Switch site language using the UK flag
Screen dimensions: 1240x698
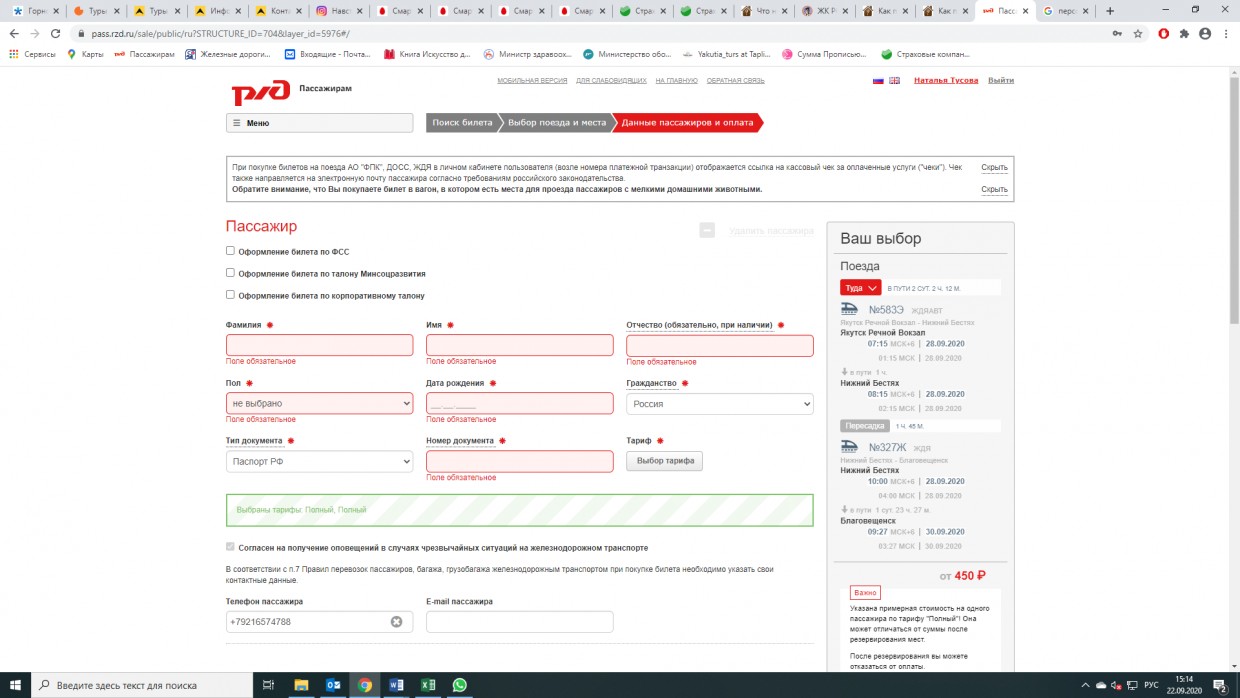coord(894,80)
